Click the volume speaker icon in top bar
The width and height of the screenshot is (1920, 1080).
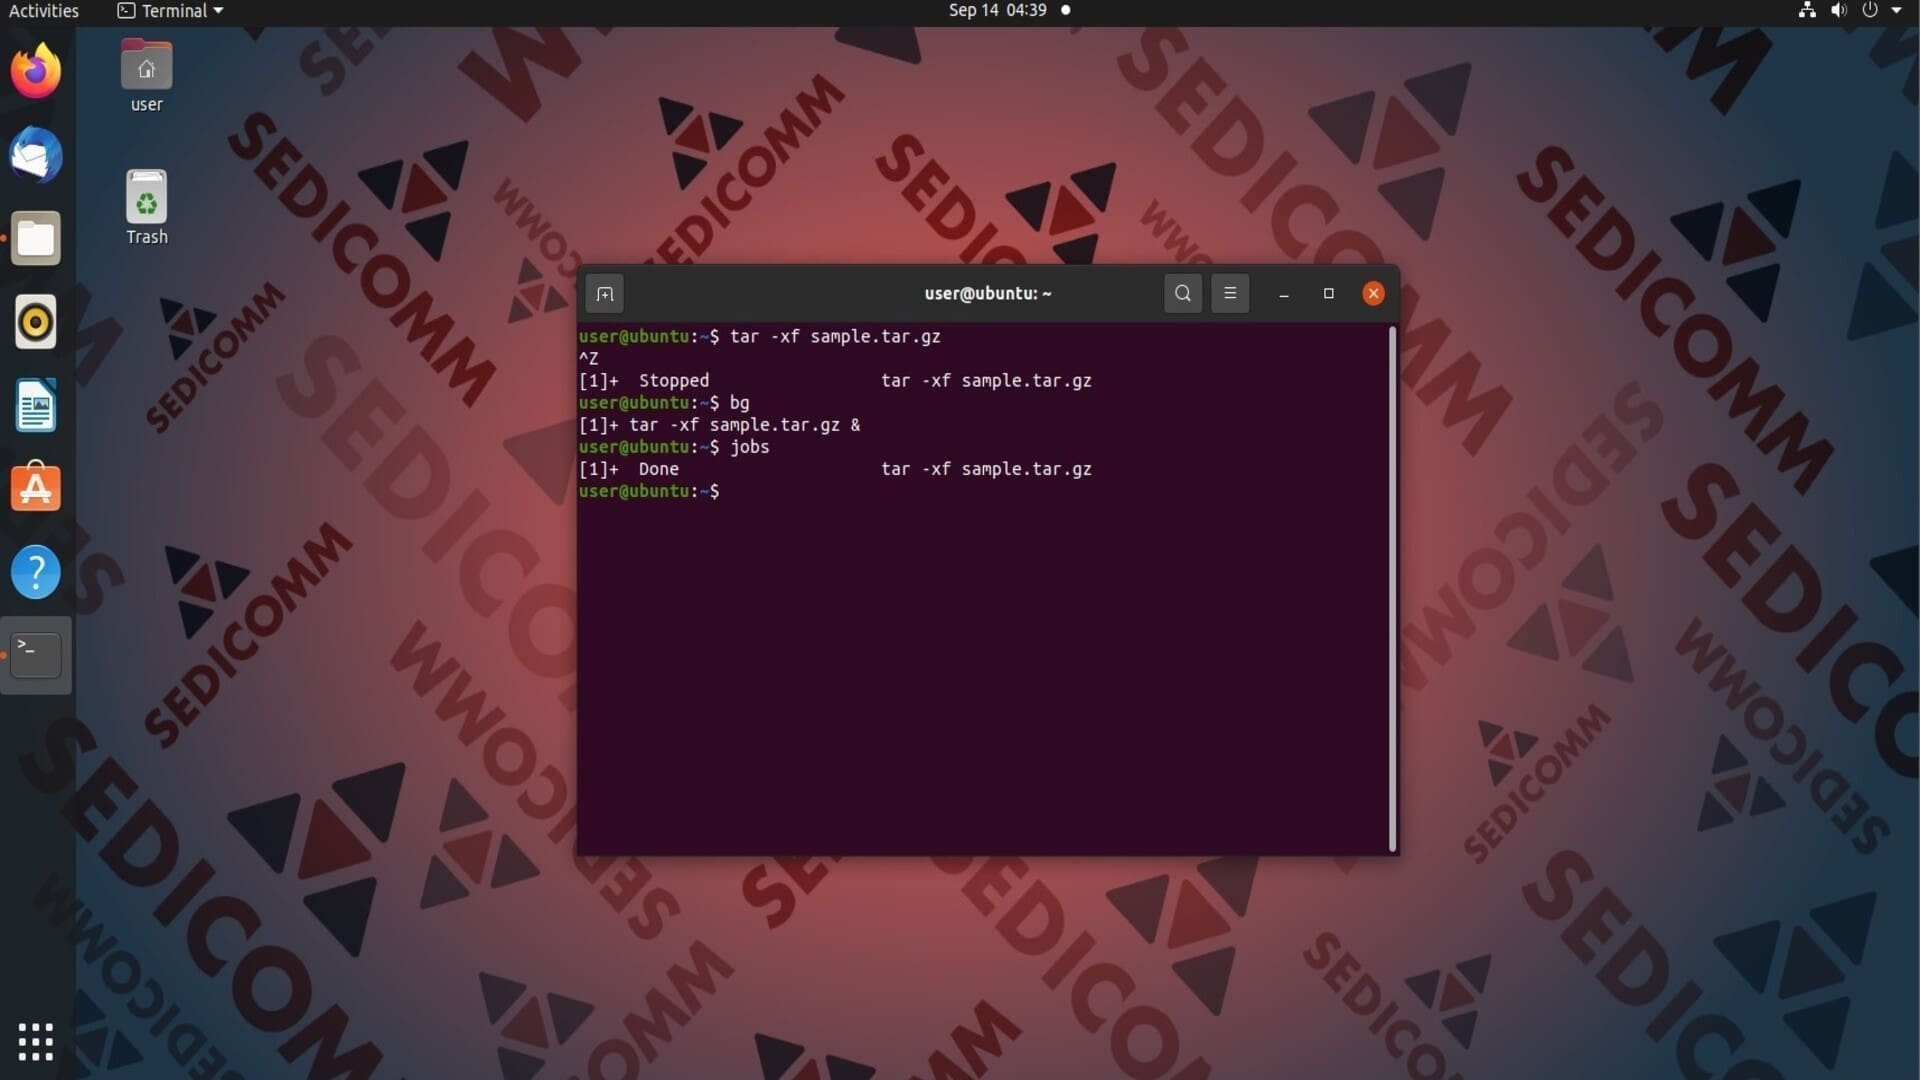1838,10
